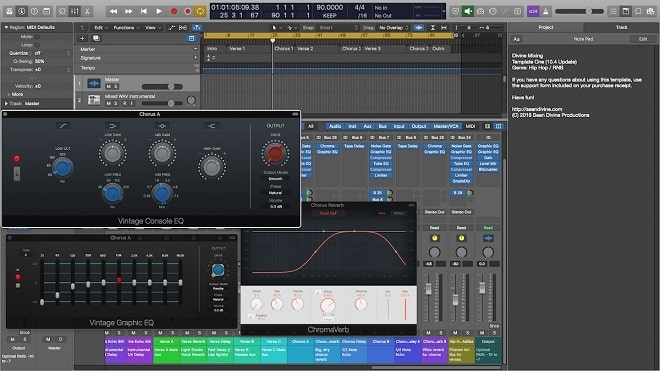
Task: Start playback with the Play button
Action: click(159, 11)
